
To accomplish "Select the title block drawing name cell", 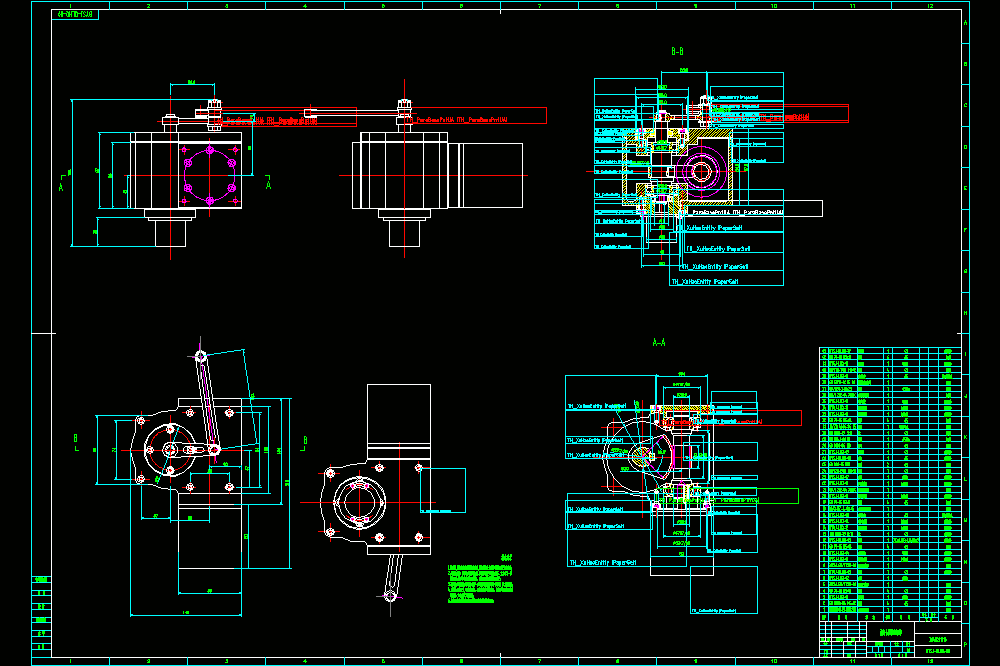I will [x=890, y=632].
